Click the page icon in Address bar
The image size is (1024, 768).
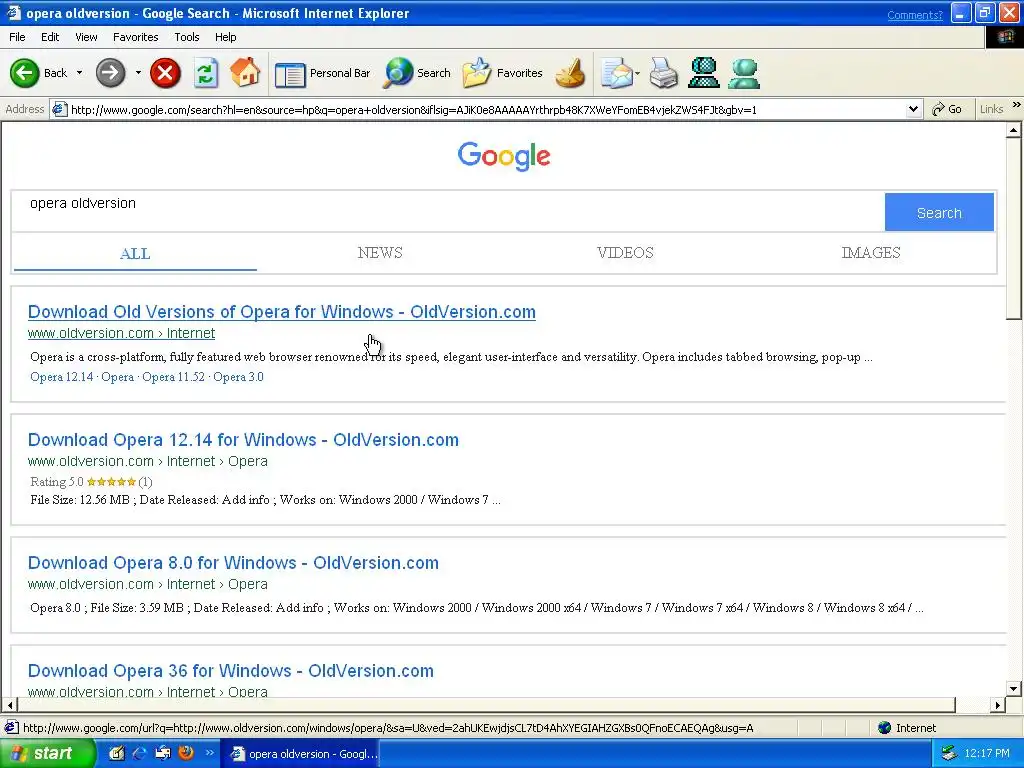[x=59, y=110]
